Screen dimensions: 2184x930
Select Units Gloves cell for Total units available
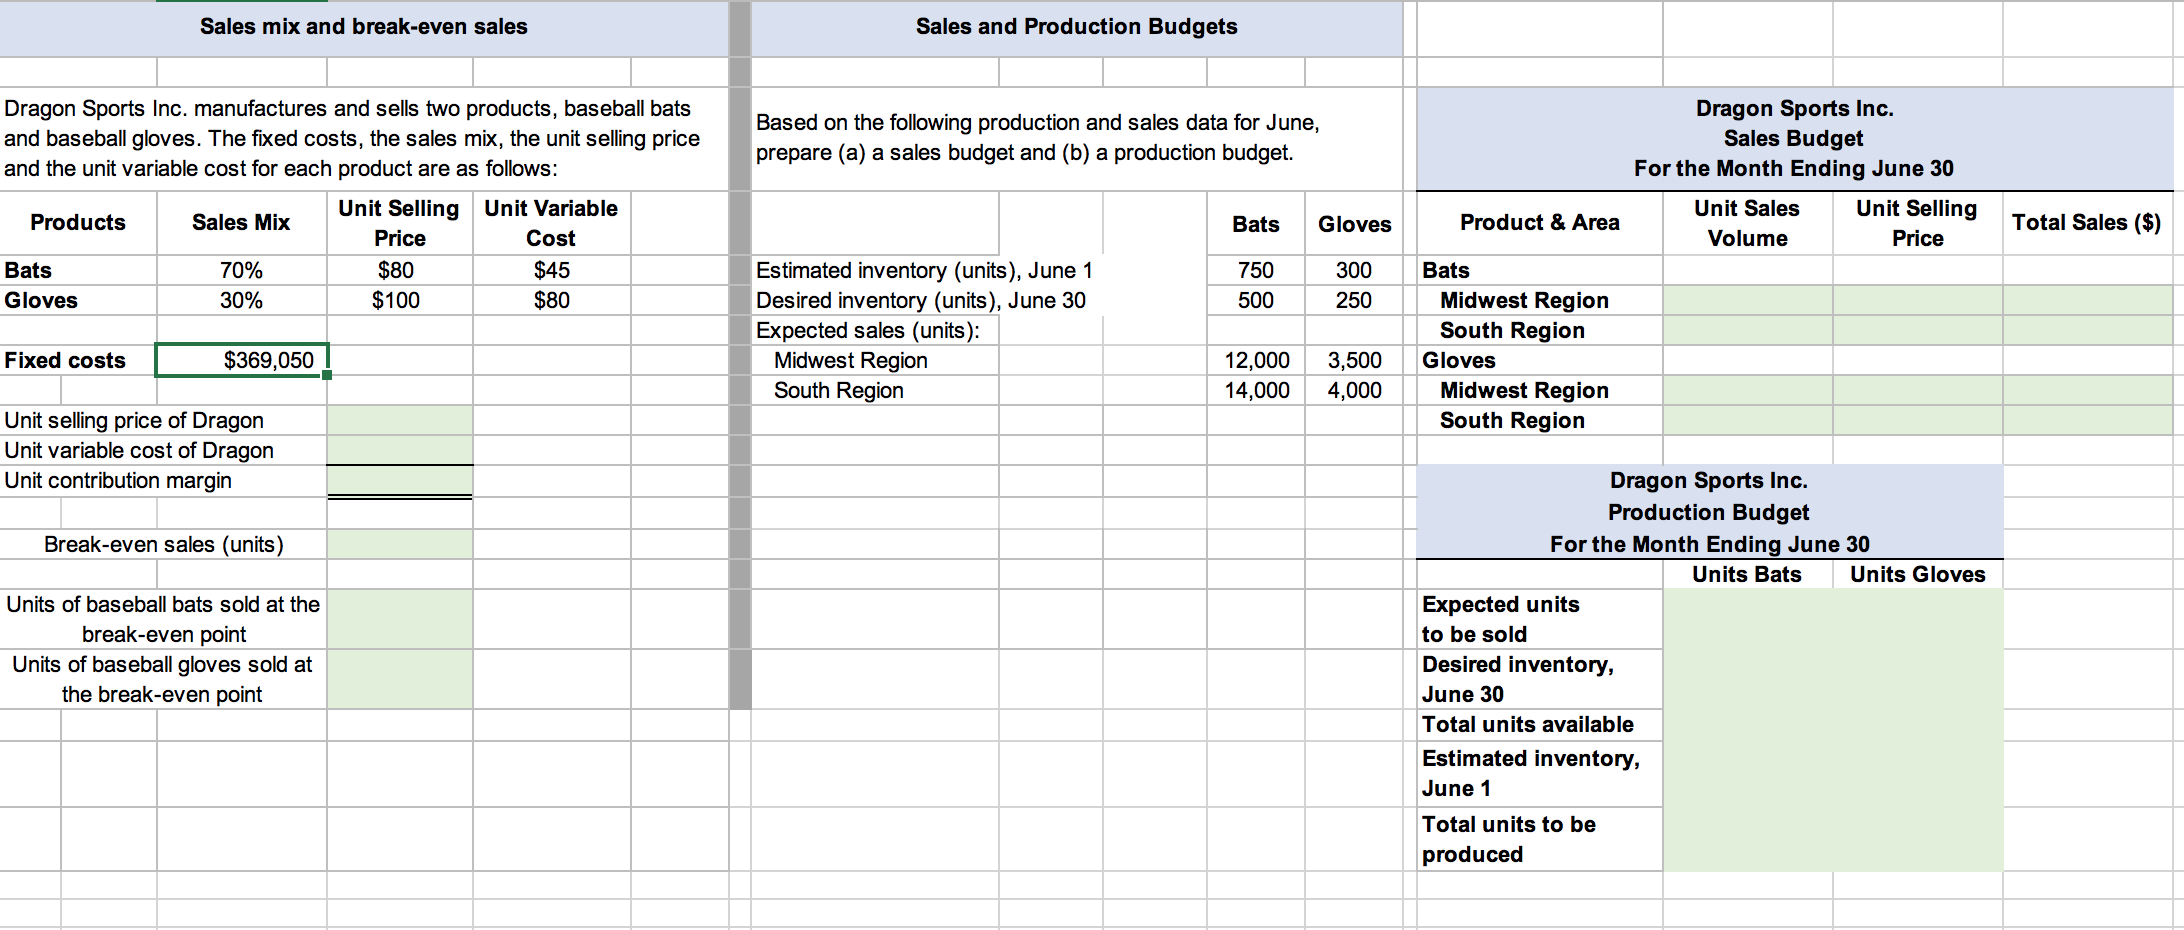[x=1918, y=724]
